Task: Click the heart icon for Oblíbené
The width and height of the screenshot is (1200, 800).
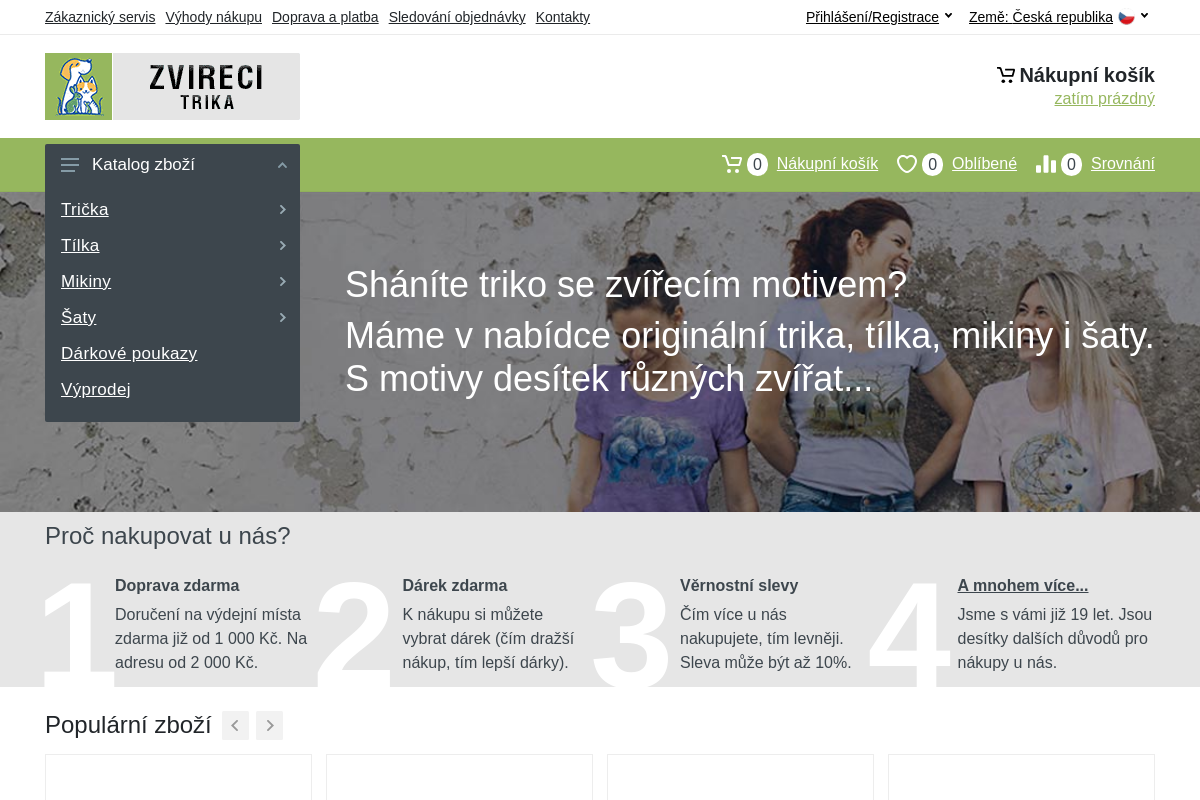Action: pyautogui.click(x=906, y=163)
